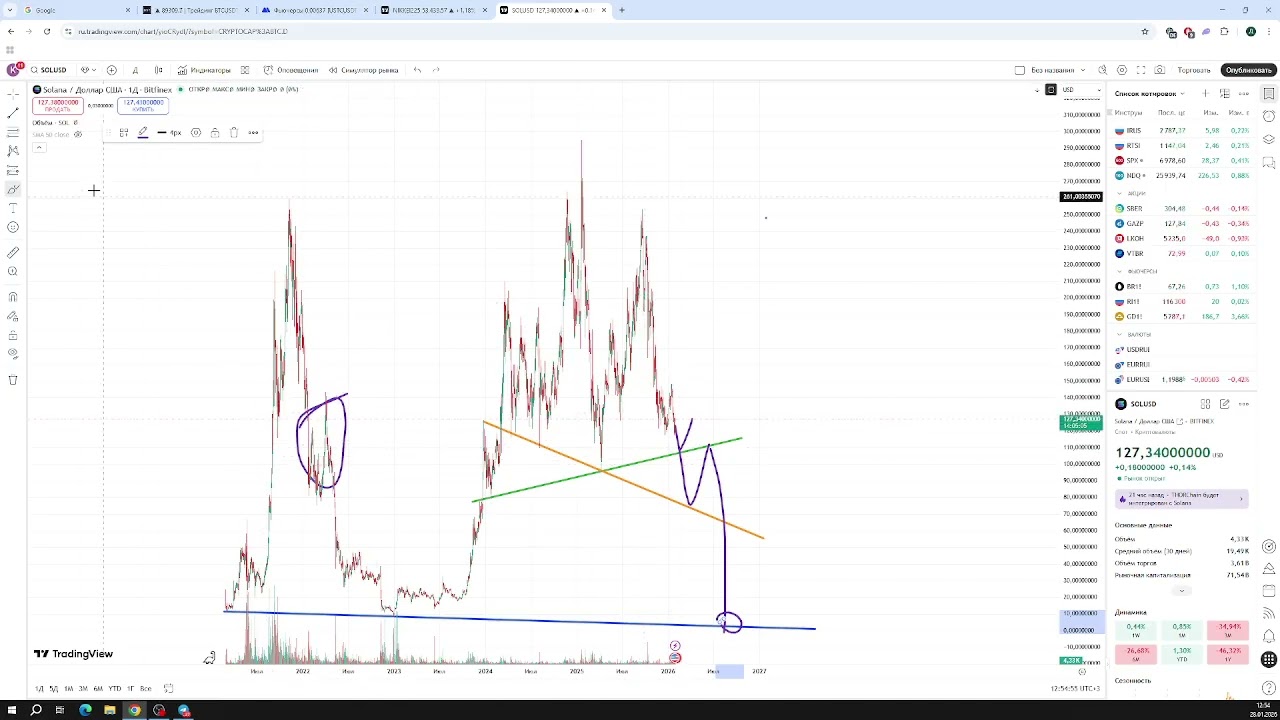The image size is (1280, 720).
Task: Click the red sell price button
Action: tap(57, 105)
